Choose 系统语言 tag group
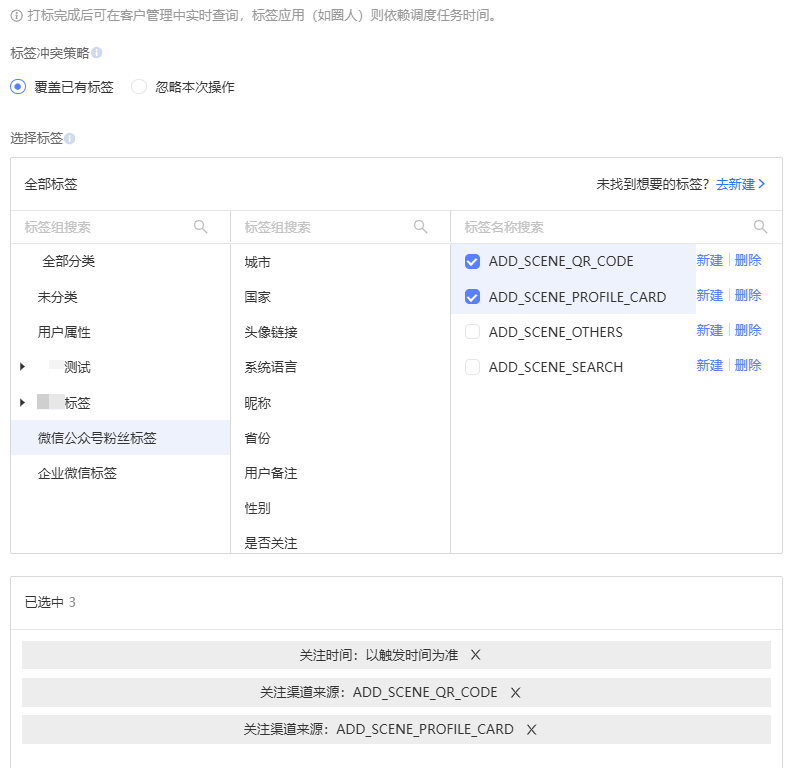Screen dimensions: 793x768 pos(271,367)
